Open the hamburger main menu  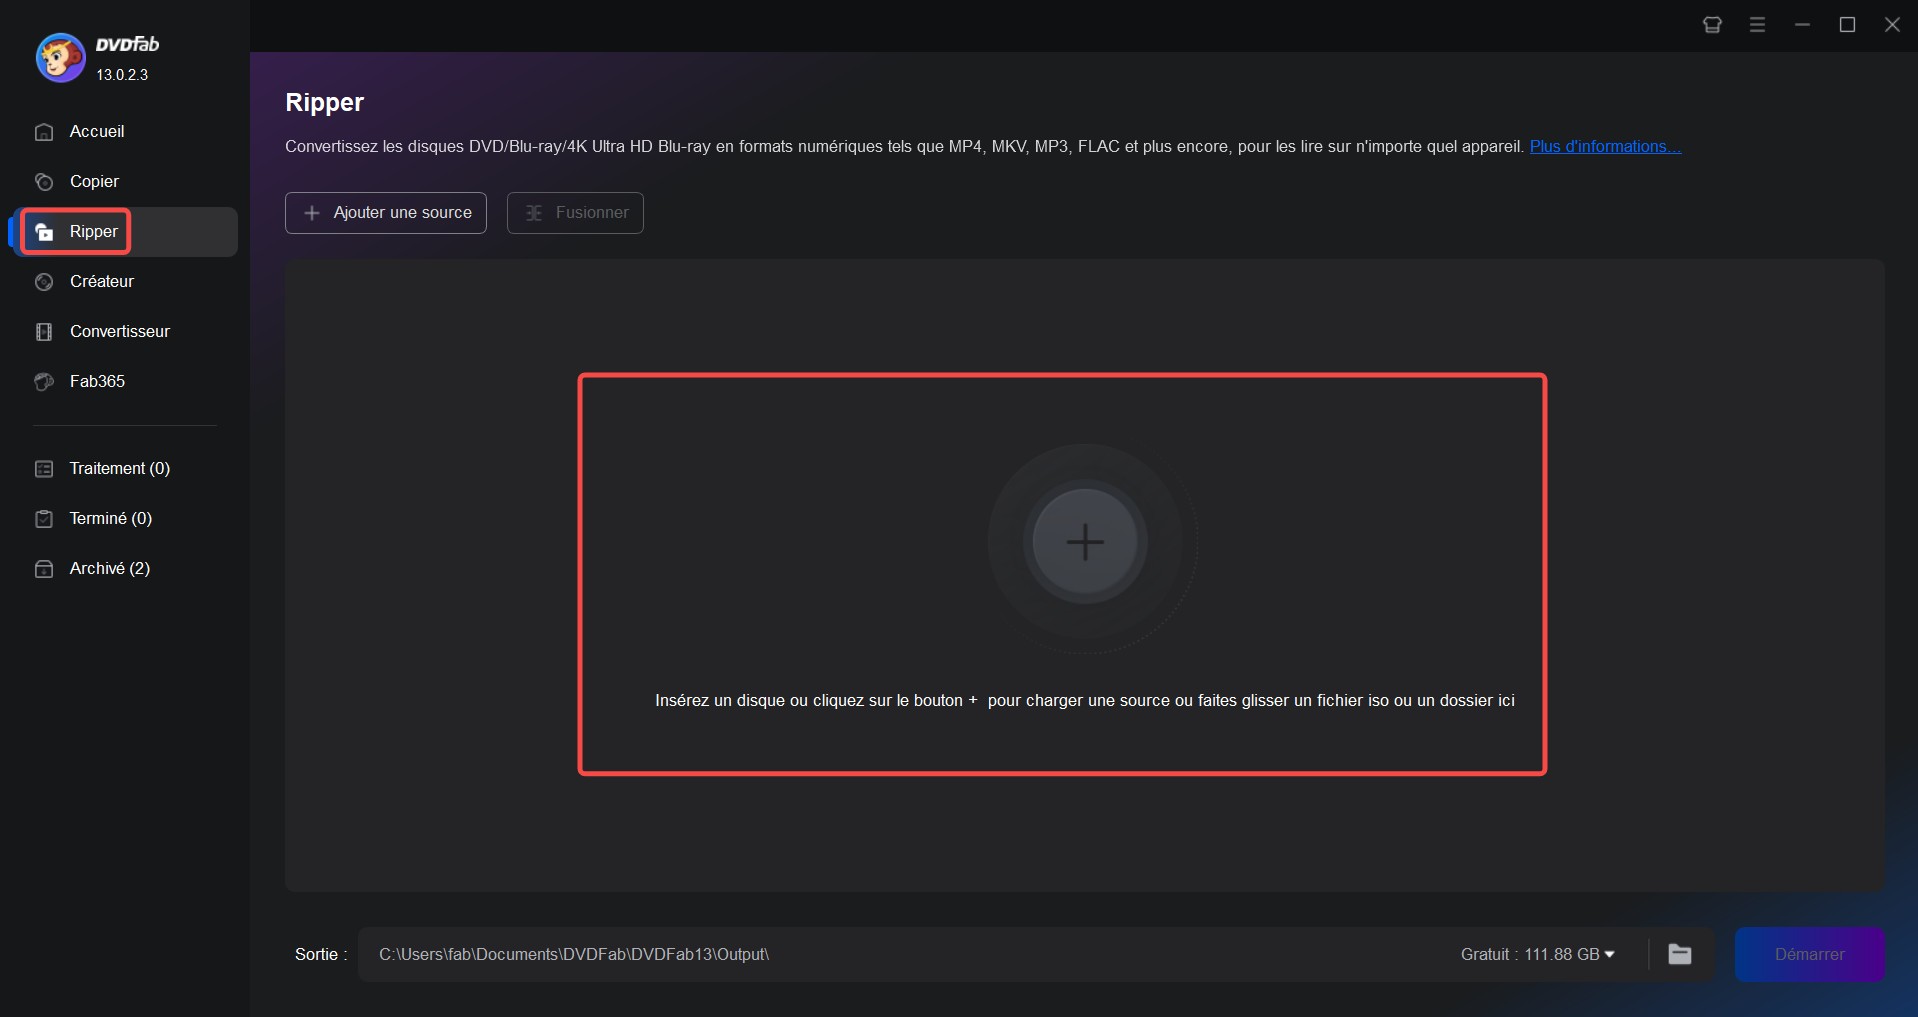point(1757,25)
